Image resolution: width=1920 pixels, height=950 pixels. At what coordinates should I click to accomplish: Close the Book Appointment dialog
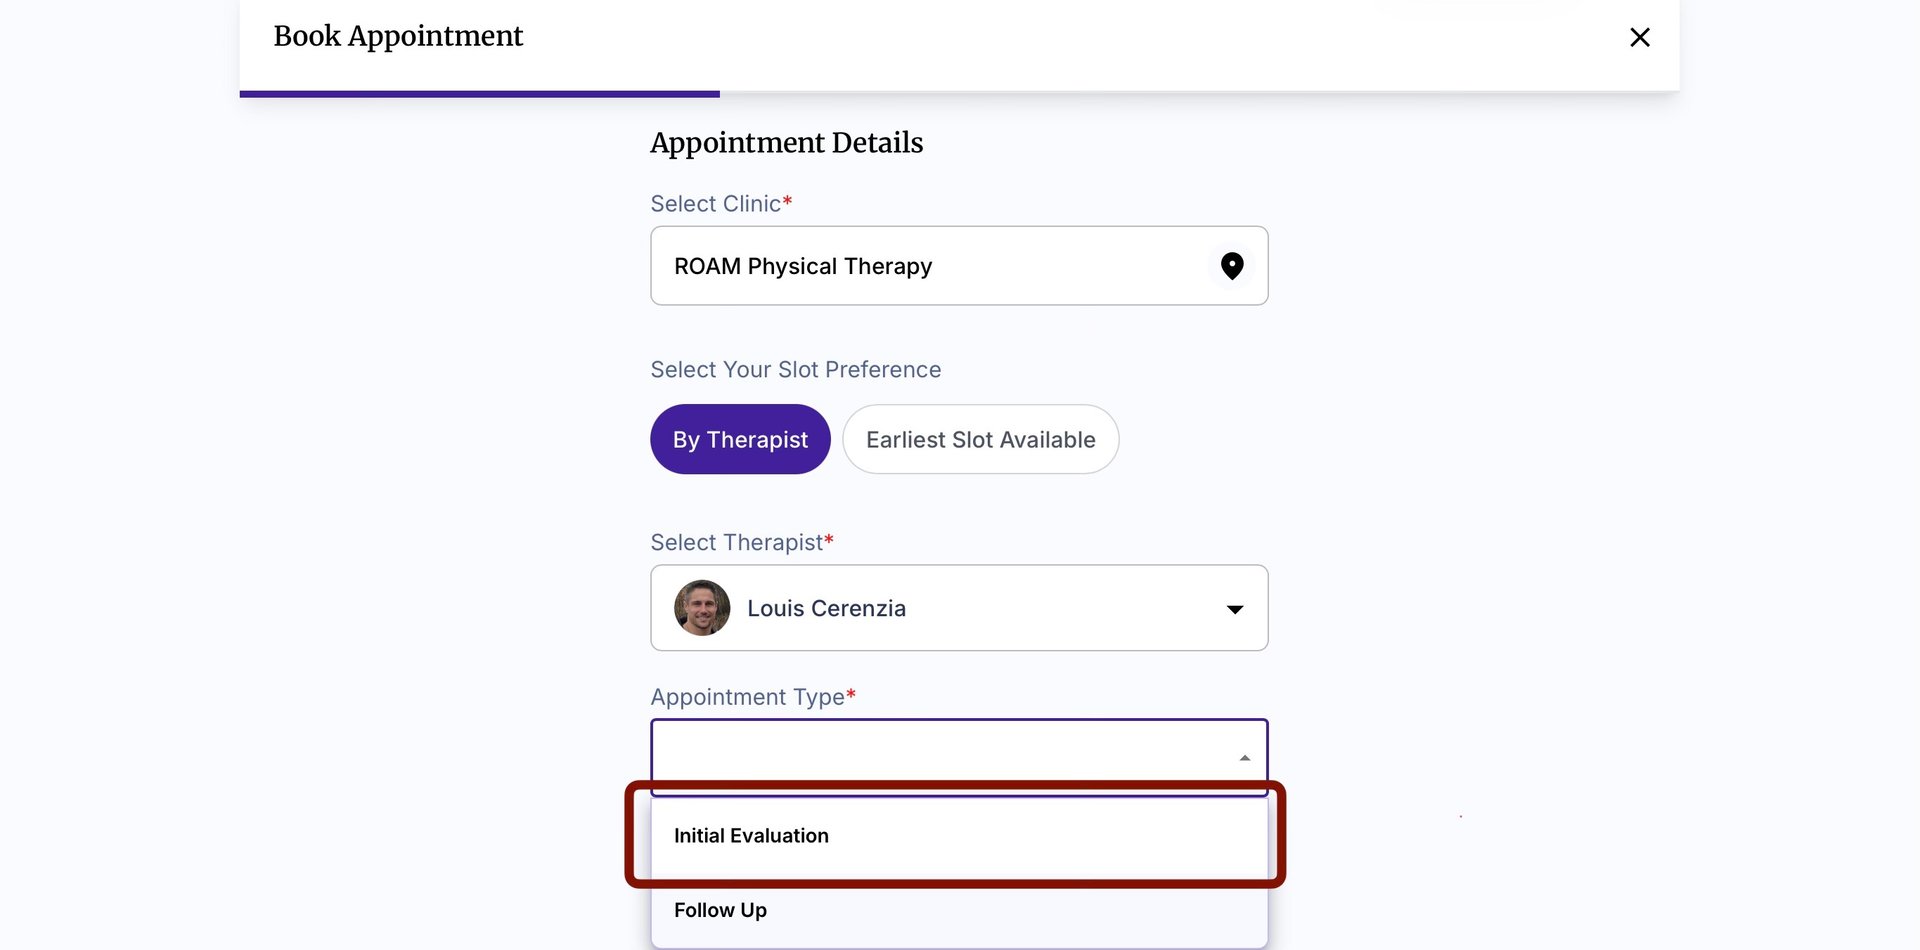coord(1639,38)
